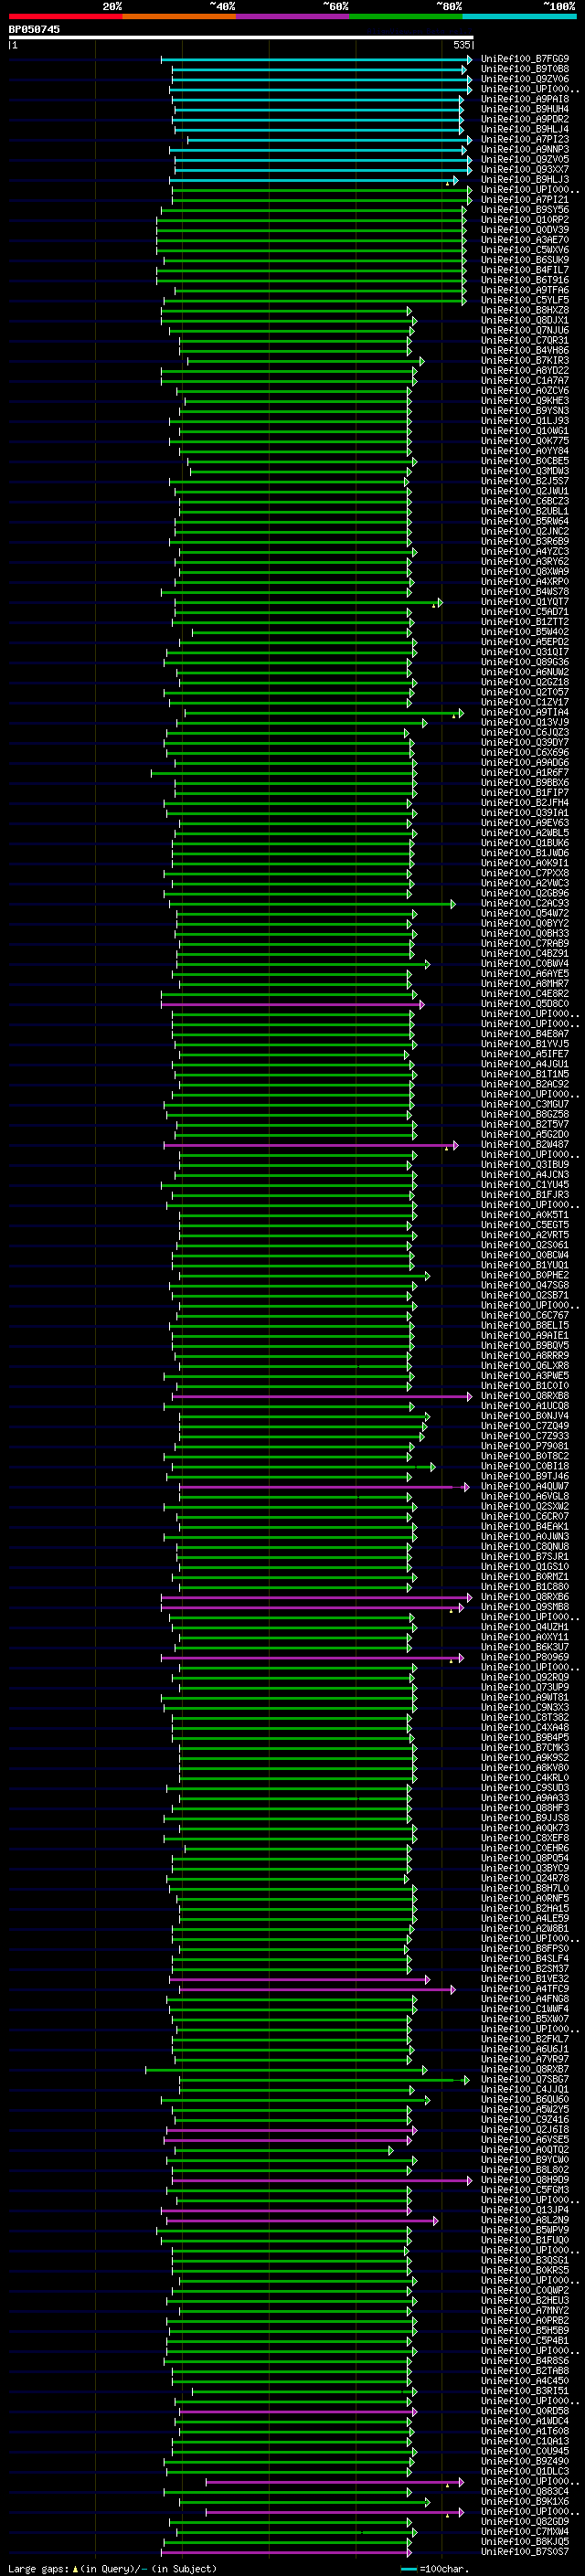Select the UniRef100_B6SUK9 label
The width and height of the screenshot is (585, 2576).
[525, 260]
